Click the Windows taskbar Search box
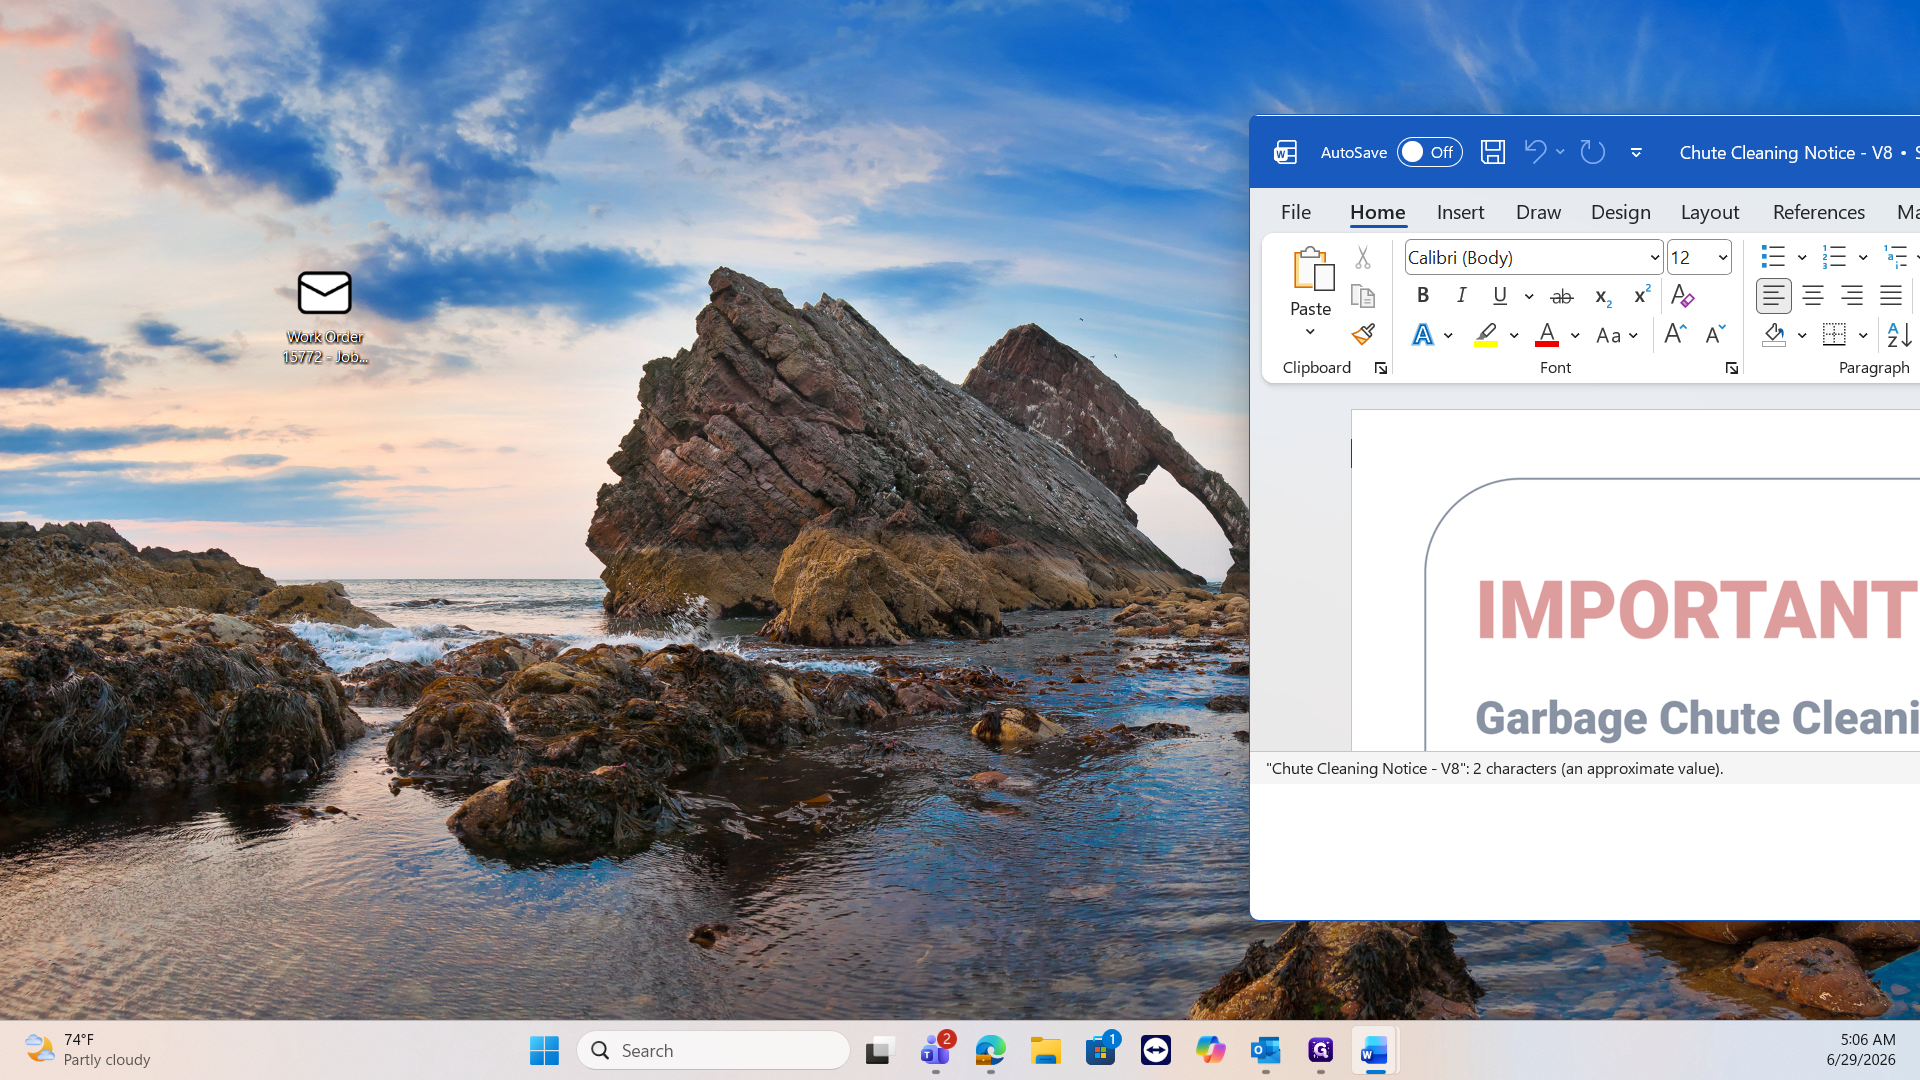 pos(714,1050)
